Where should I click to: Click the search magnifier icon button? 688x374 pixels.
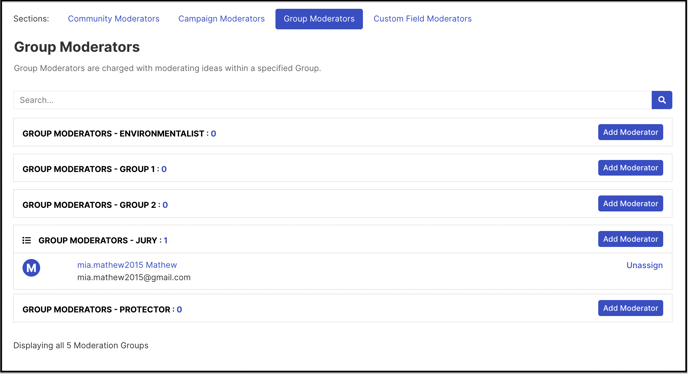tap(662, 100)
